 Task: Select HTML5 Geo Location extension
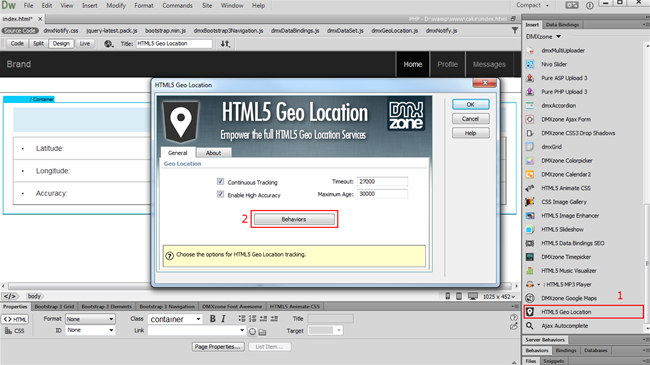click(x=583, y=312)
